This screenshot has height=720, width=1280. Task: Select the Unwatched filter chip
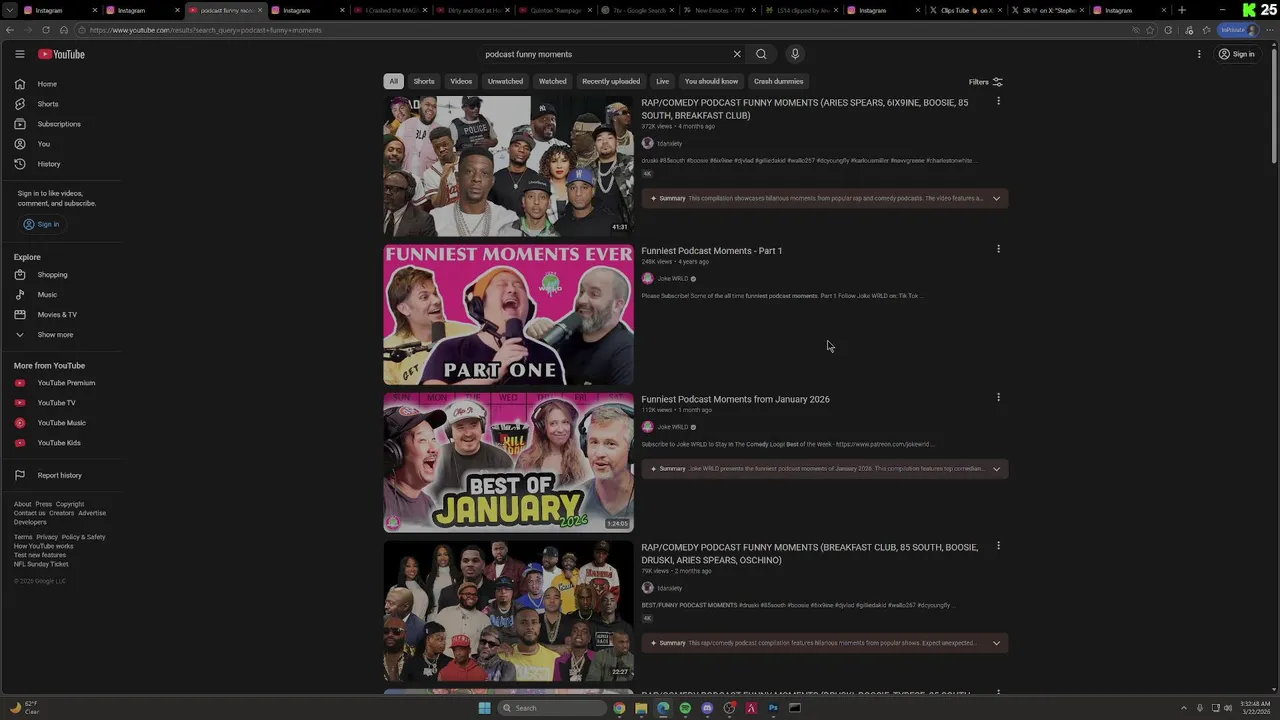[505, 81]
